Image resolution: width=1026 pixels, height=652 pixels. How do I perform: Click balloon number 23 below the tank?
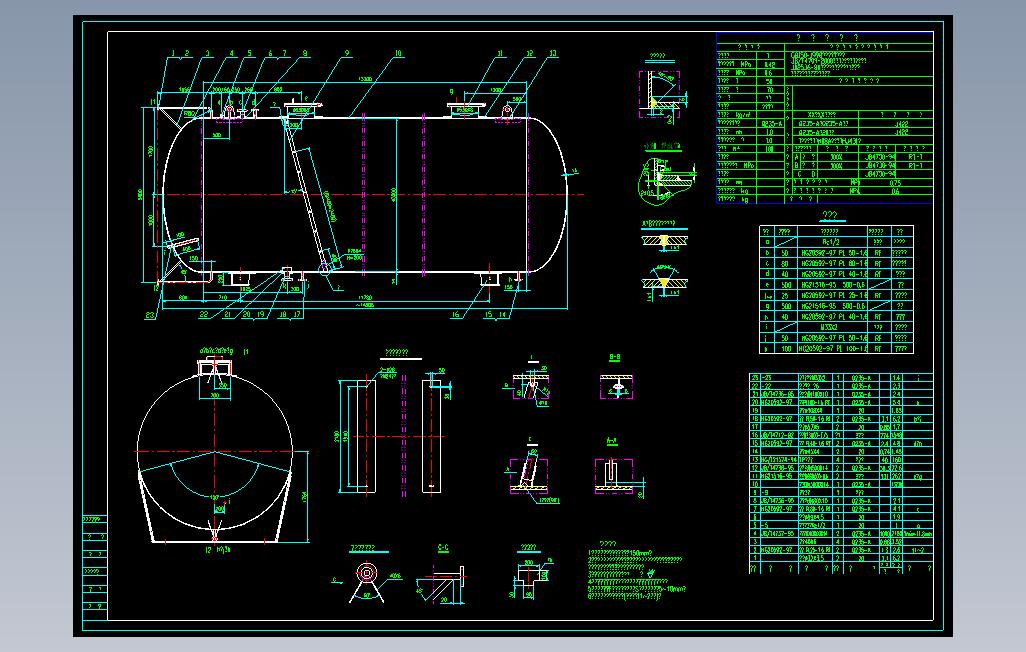coord(150,316)
